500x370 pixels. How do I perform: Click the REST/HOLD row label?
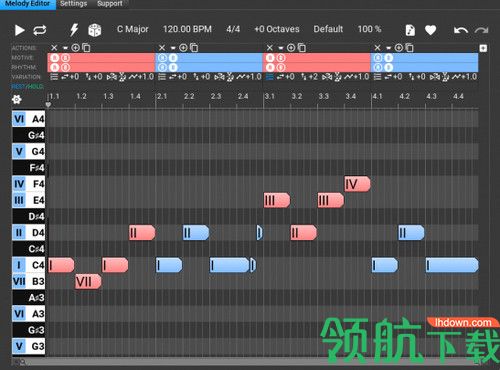tap(27, 87)
